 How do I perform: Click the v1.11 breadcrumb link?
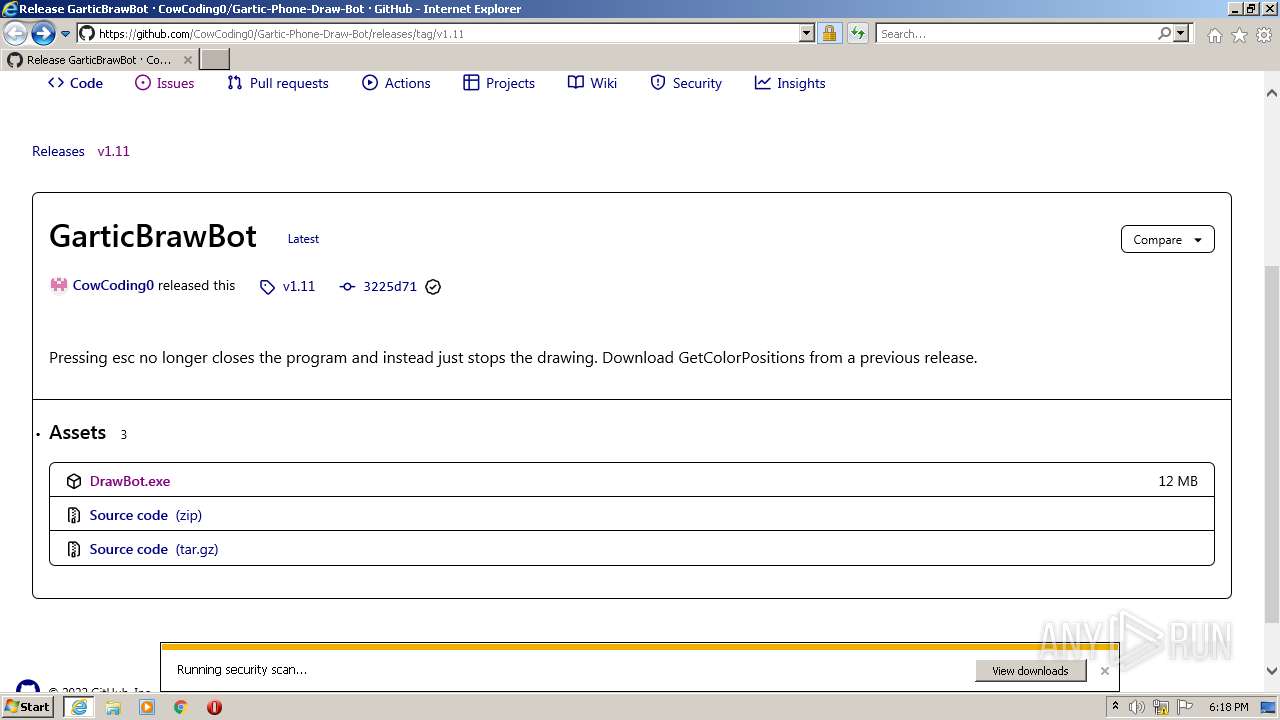click(x=113, y=151)
